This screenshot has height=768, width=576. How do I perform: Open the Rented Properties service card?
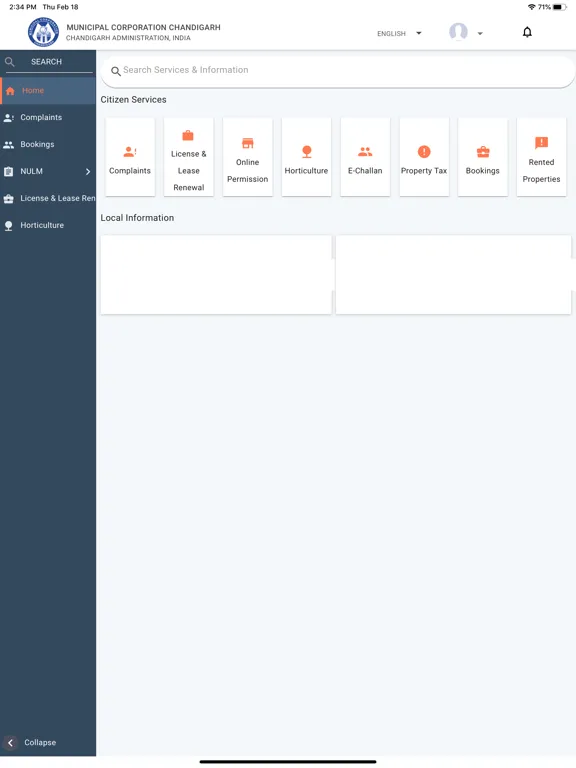pos(541,157)
